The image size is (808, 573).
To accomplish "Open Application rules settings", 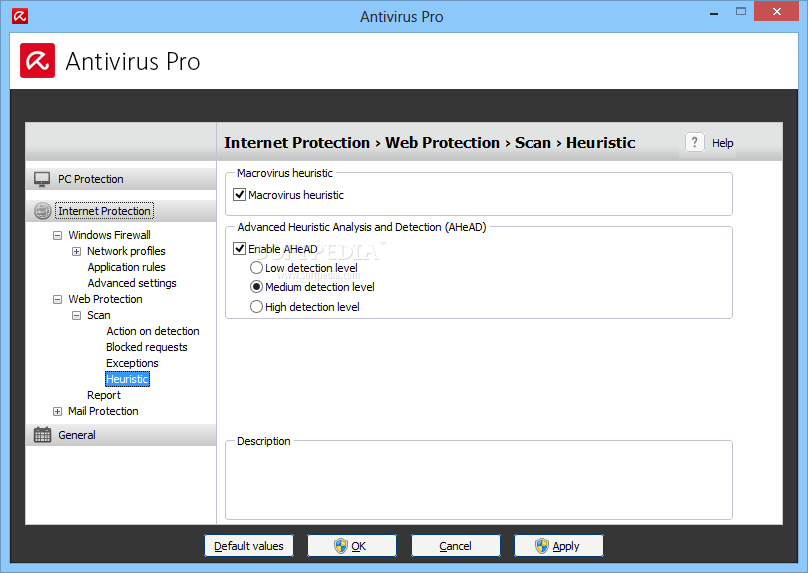I will tap(126, 267).
